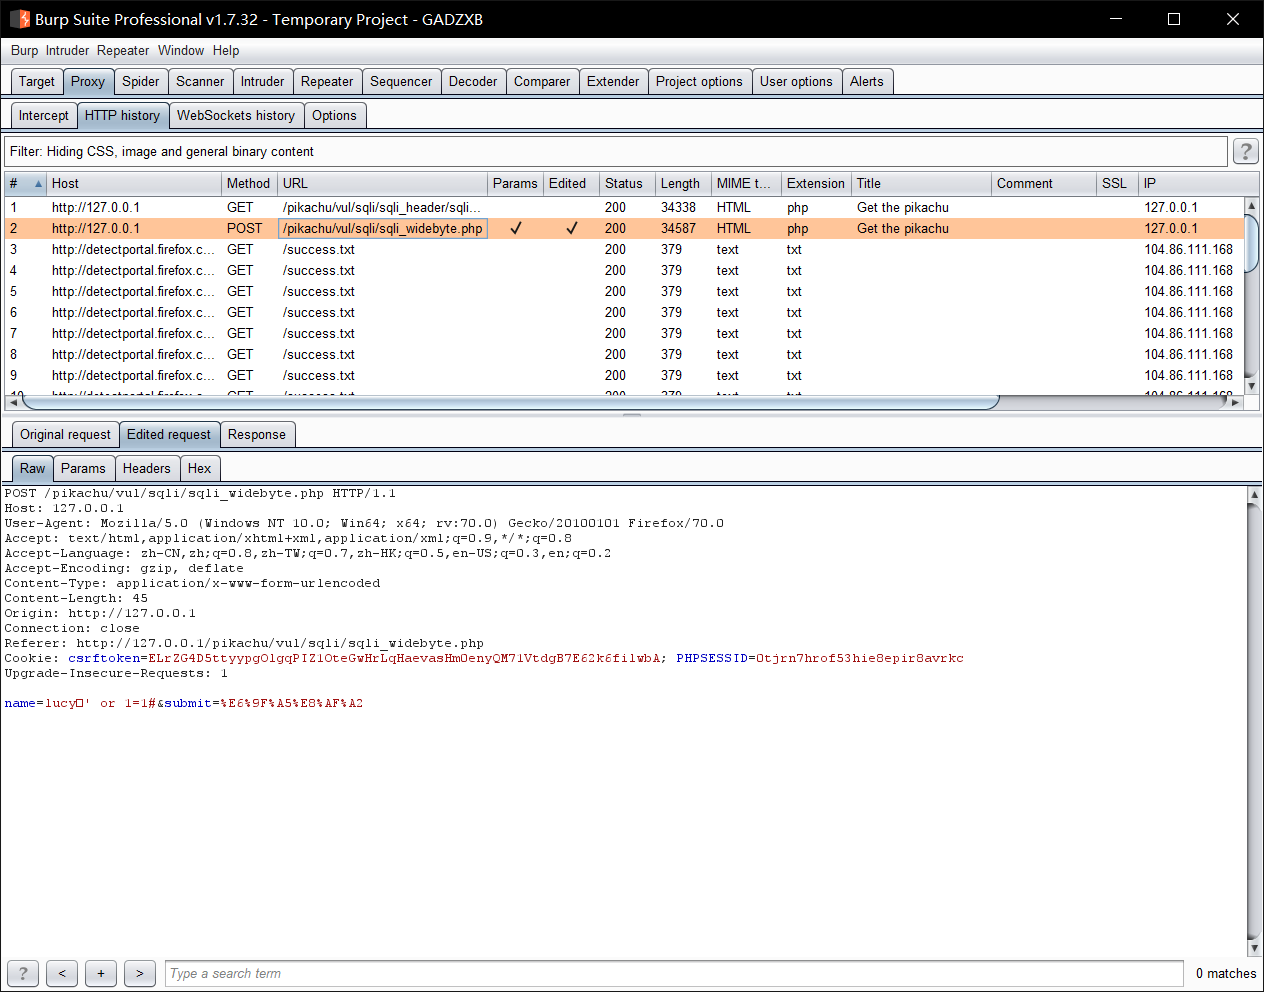The image size is (1264, 992).
Task: Select history row 1 sqli_header request
Action: [624, 208]
